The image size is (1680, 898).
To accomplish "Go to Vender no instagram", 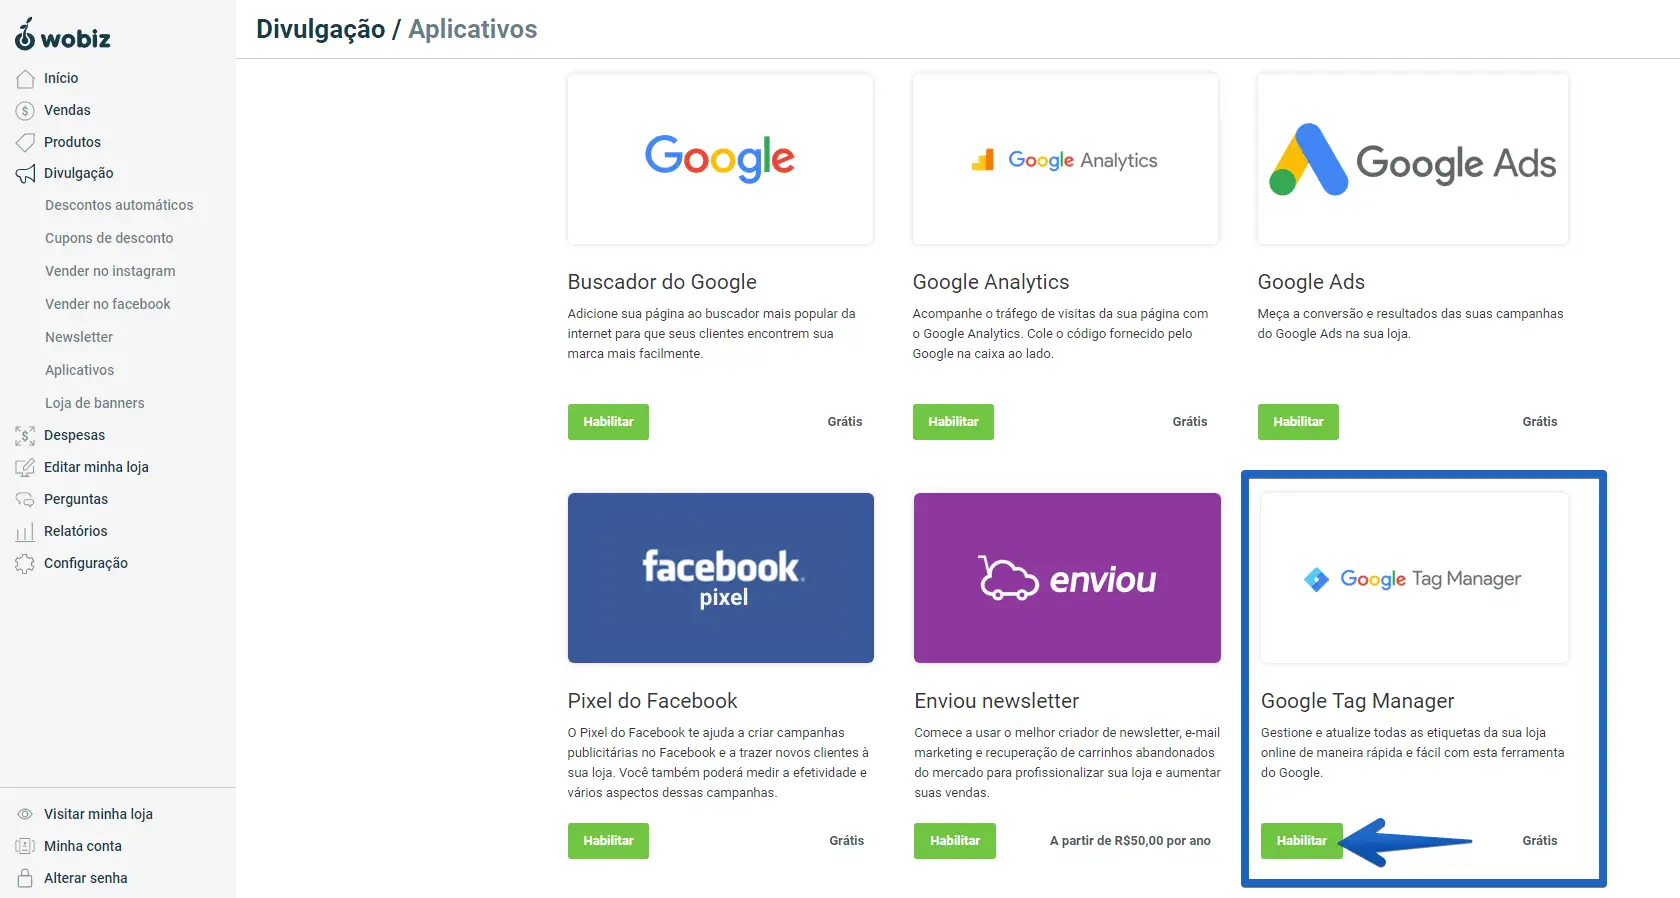I will pos(110,271).
